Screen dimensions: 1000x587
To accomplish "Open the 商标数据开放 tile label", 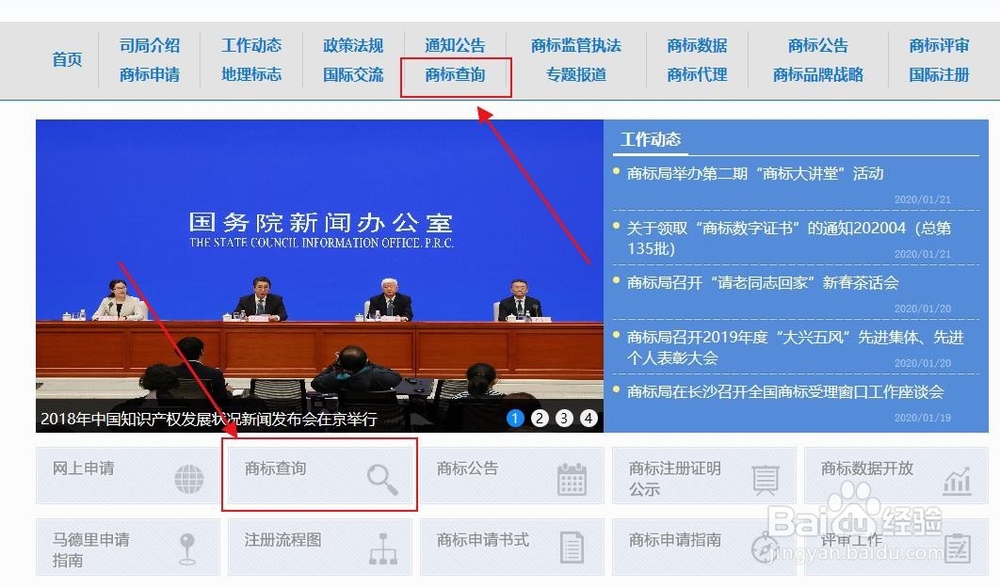I will point(867,468).
